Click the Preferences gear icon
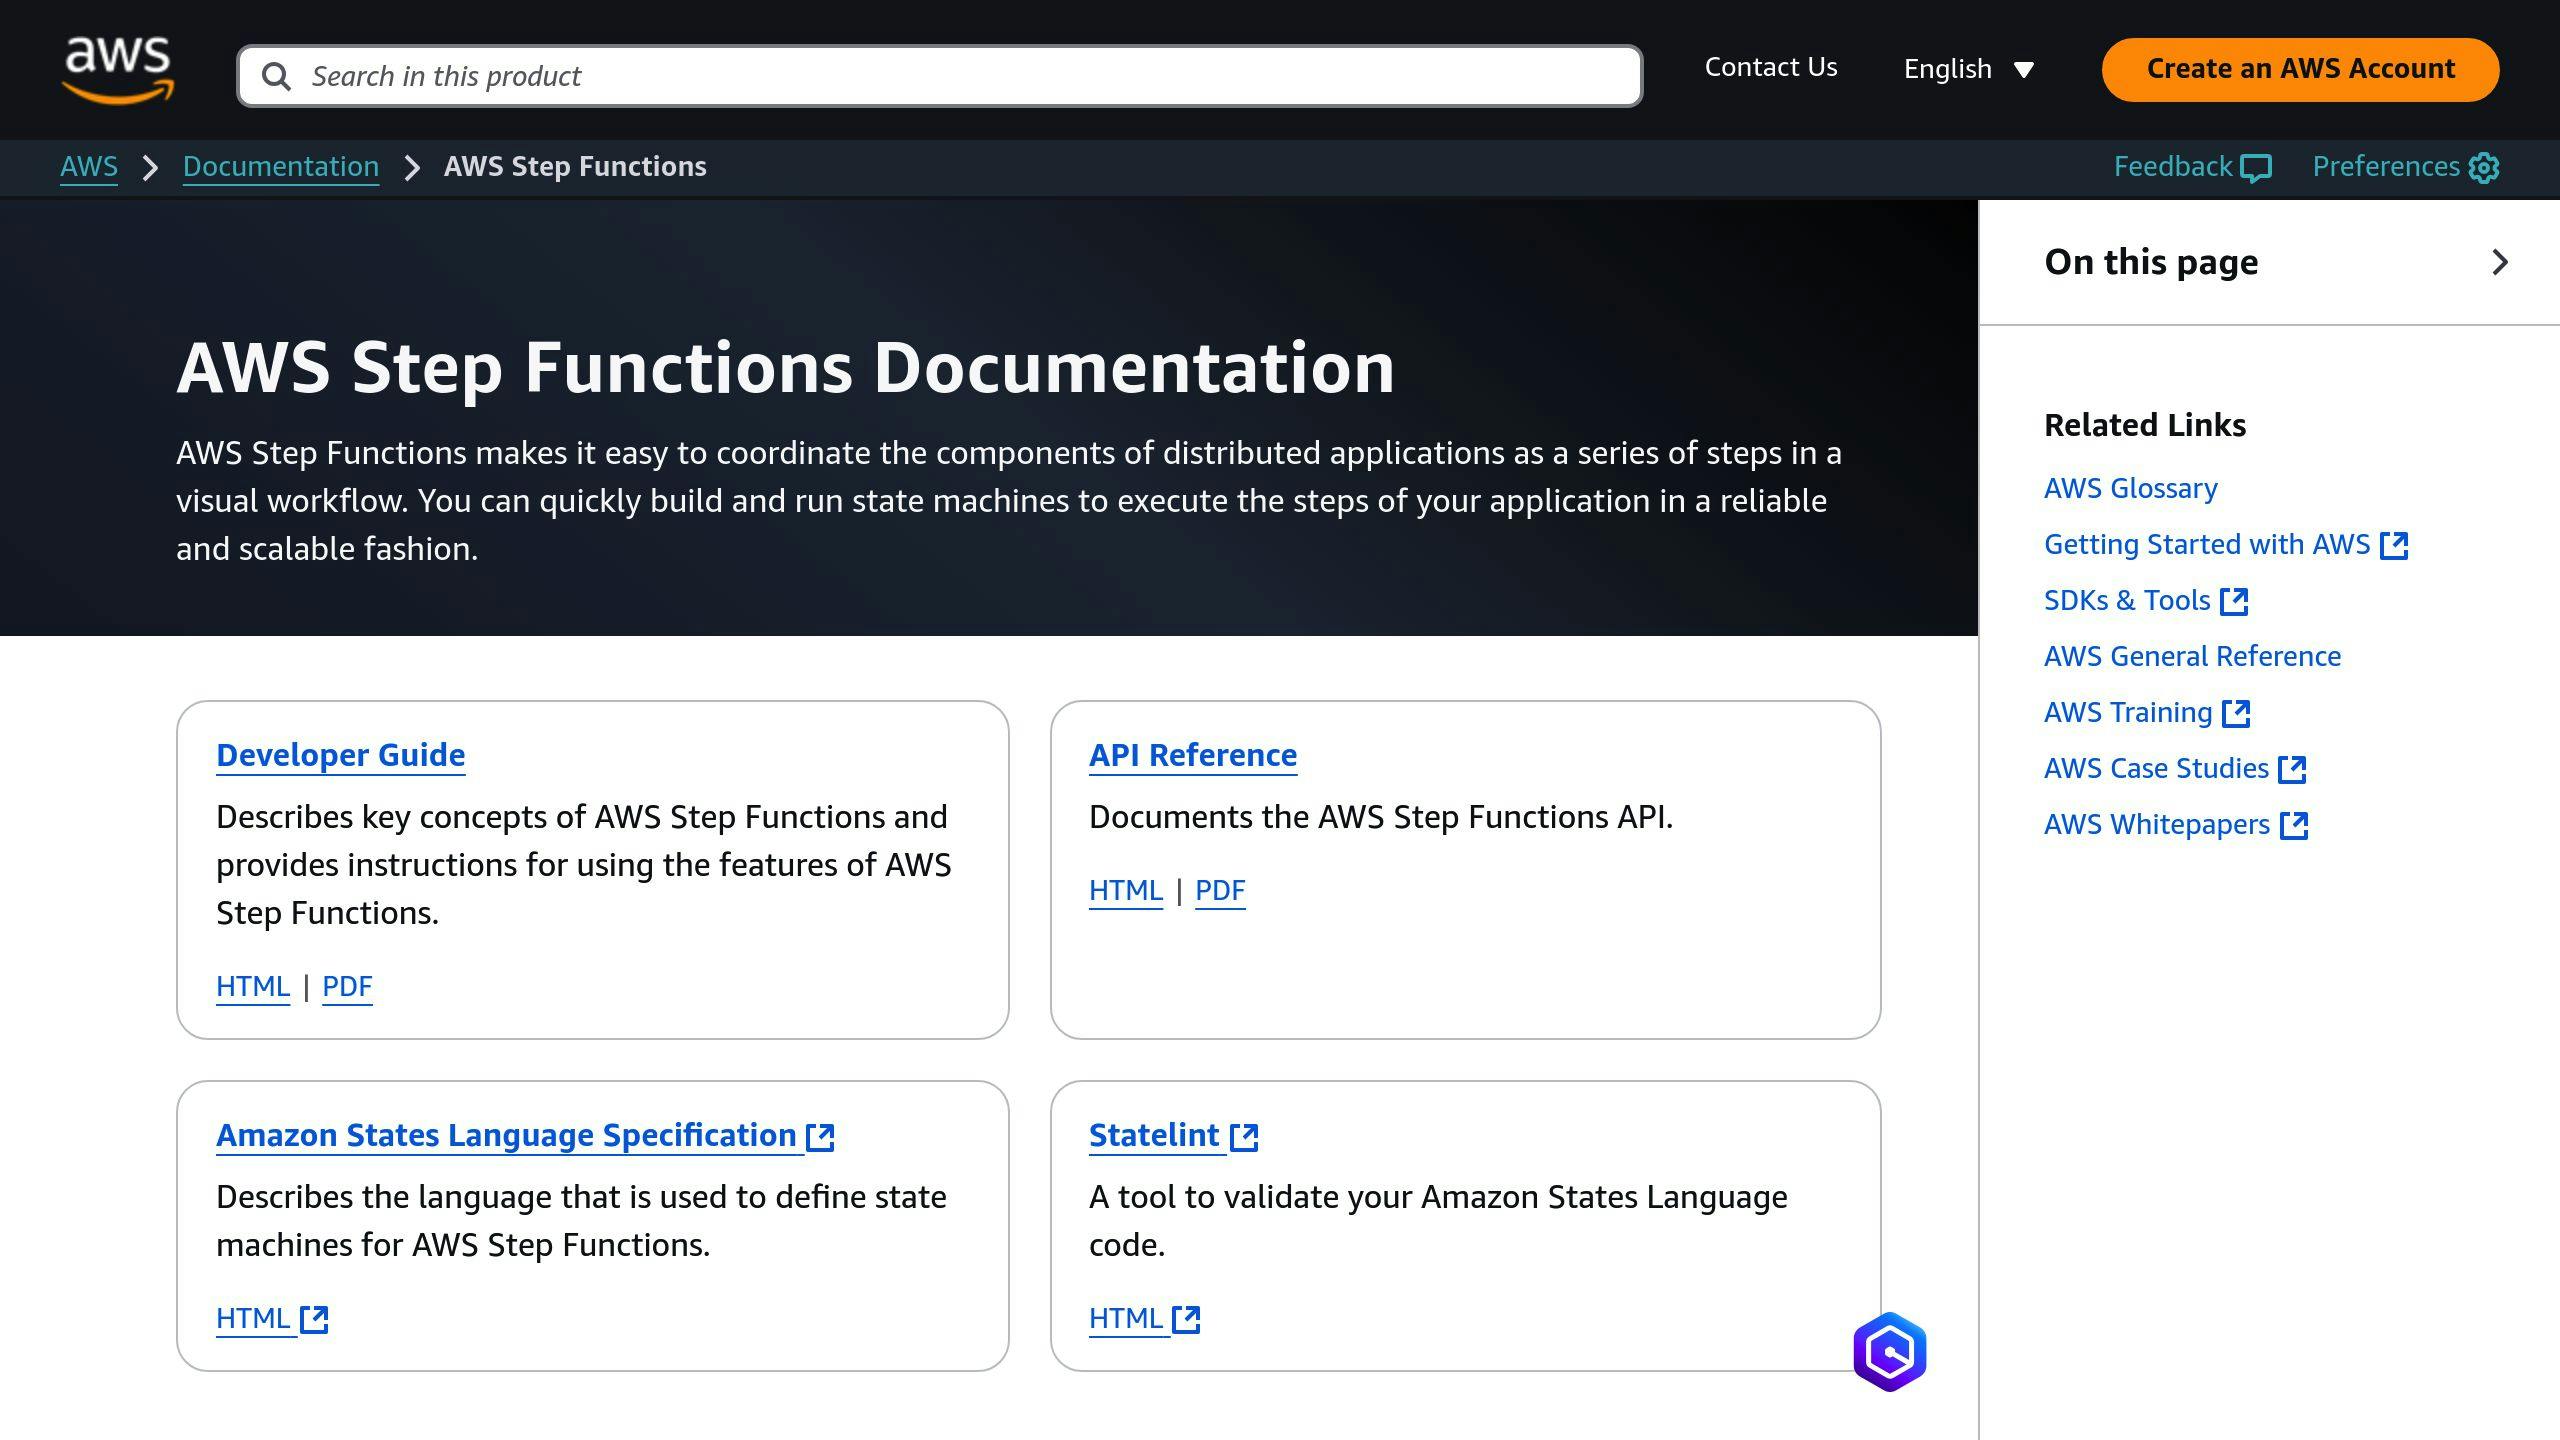This screenshot has height=1440, width=2560. 2484,168
